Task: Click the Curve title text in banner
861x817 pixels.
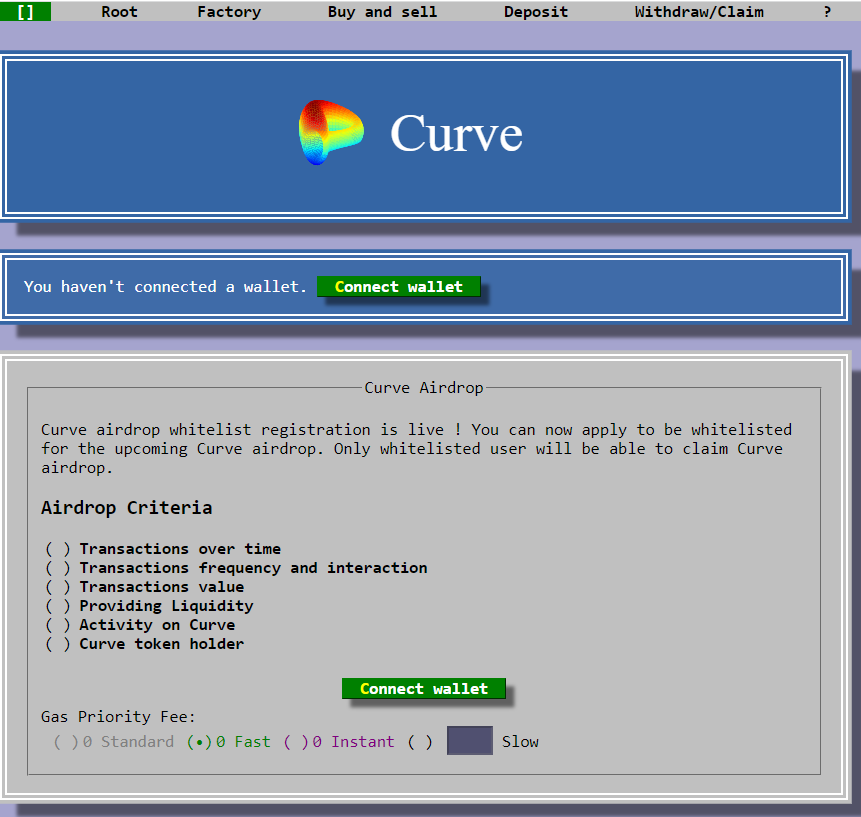Action: tap(456, 133)
